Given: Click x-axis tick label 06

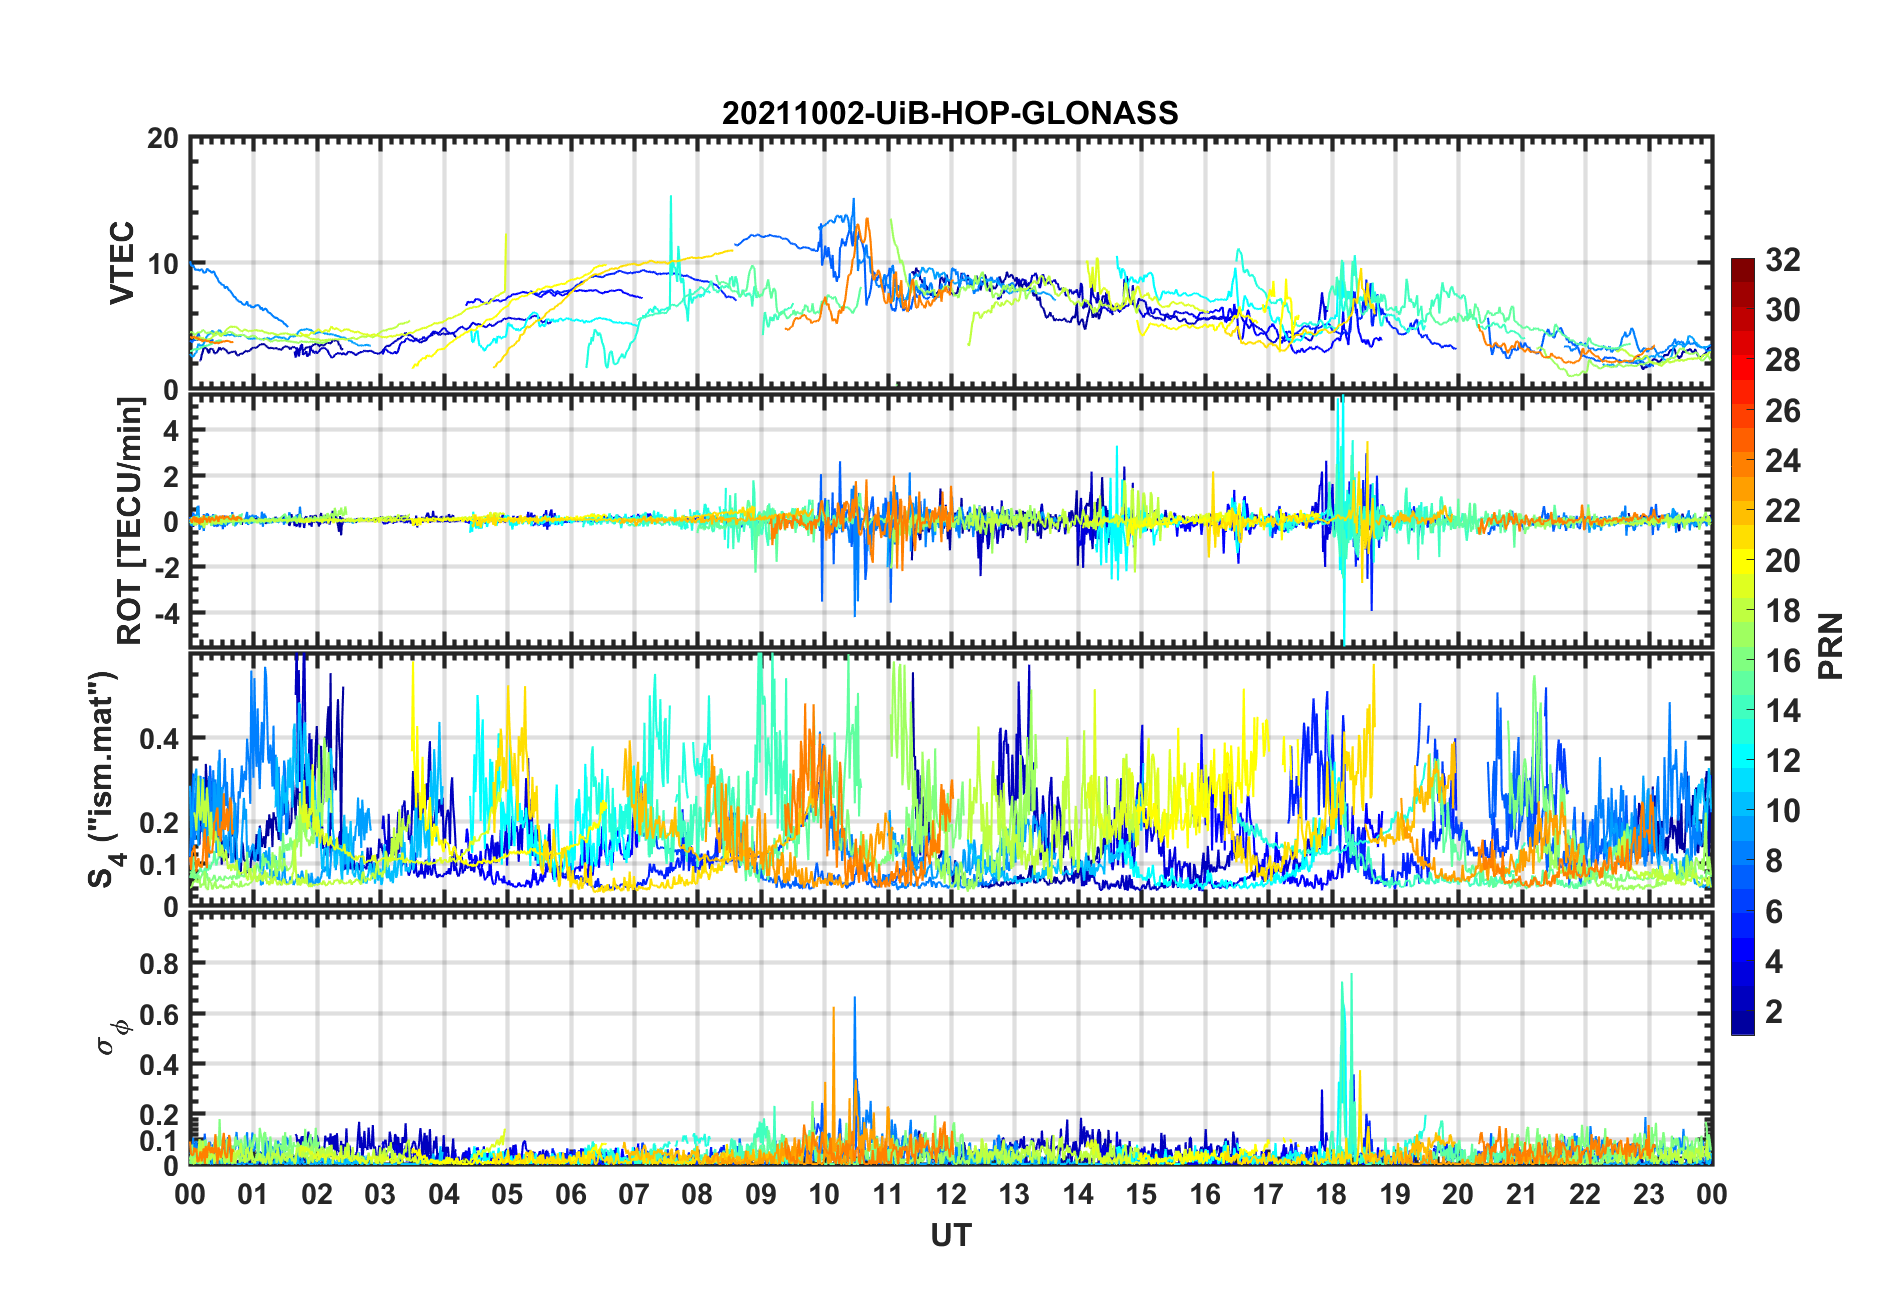Looking at the screenshot, I should 571,1194.
